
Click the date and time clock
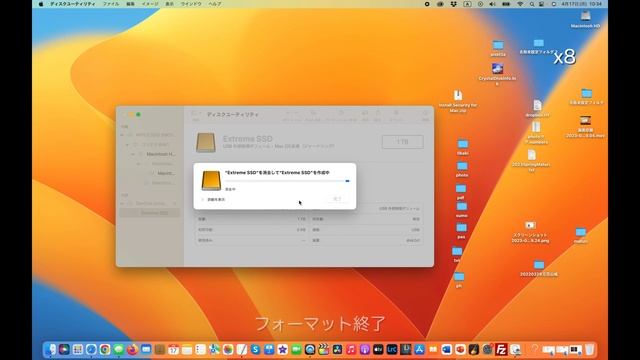[582, 4]
